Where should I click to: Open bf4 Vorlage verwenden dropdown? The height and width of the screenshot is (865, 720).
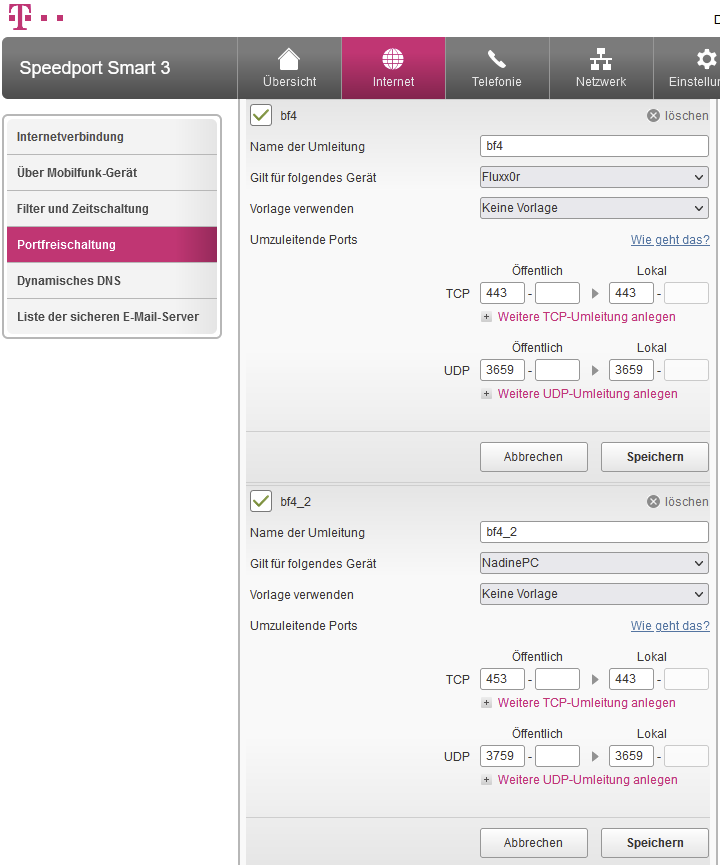tap(594, 208)
